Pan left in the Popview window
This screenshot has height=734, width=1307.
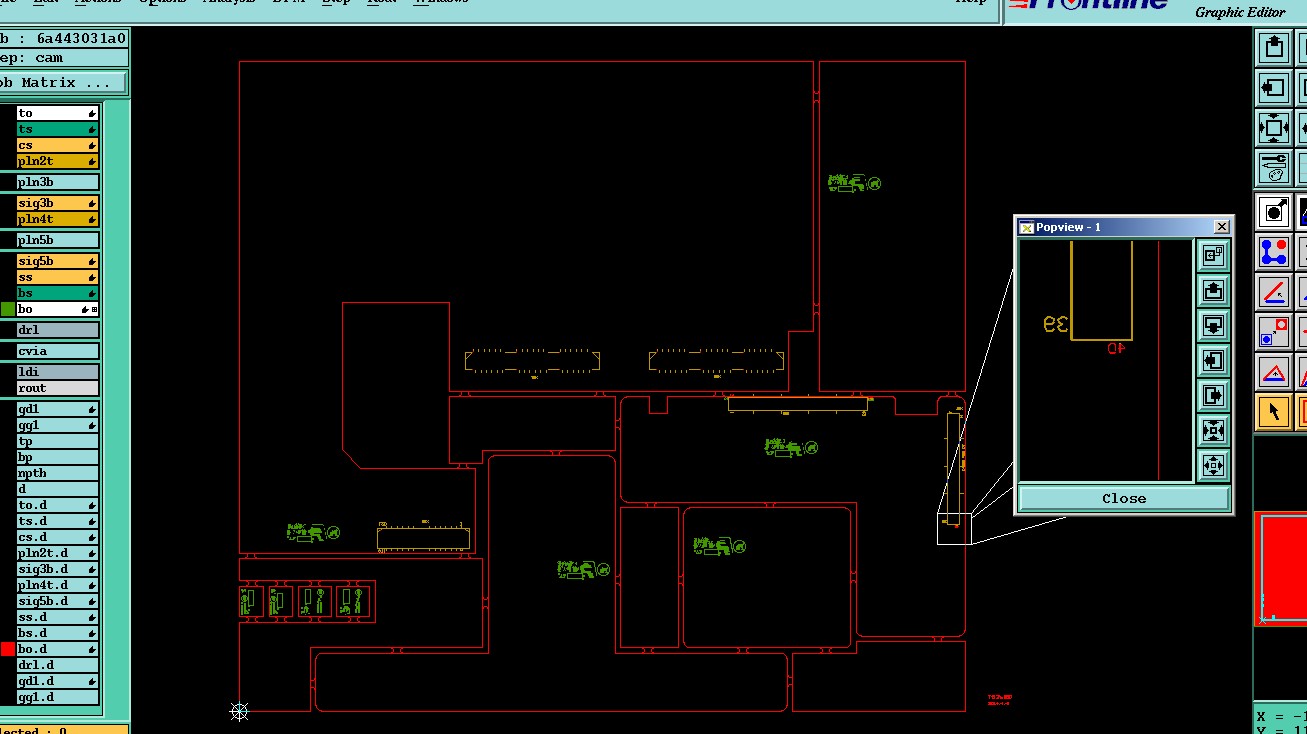point(1213,361)
